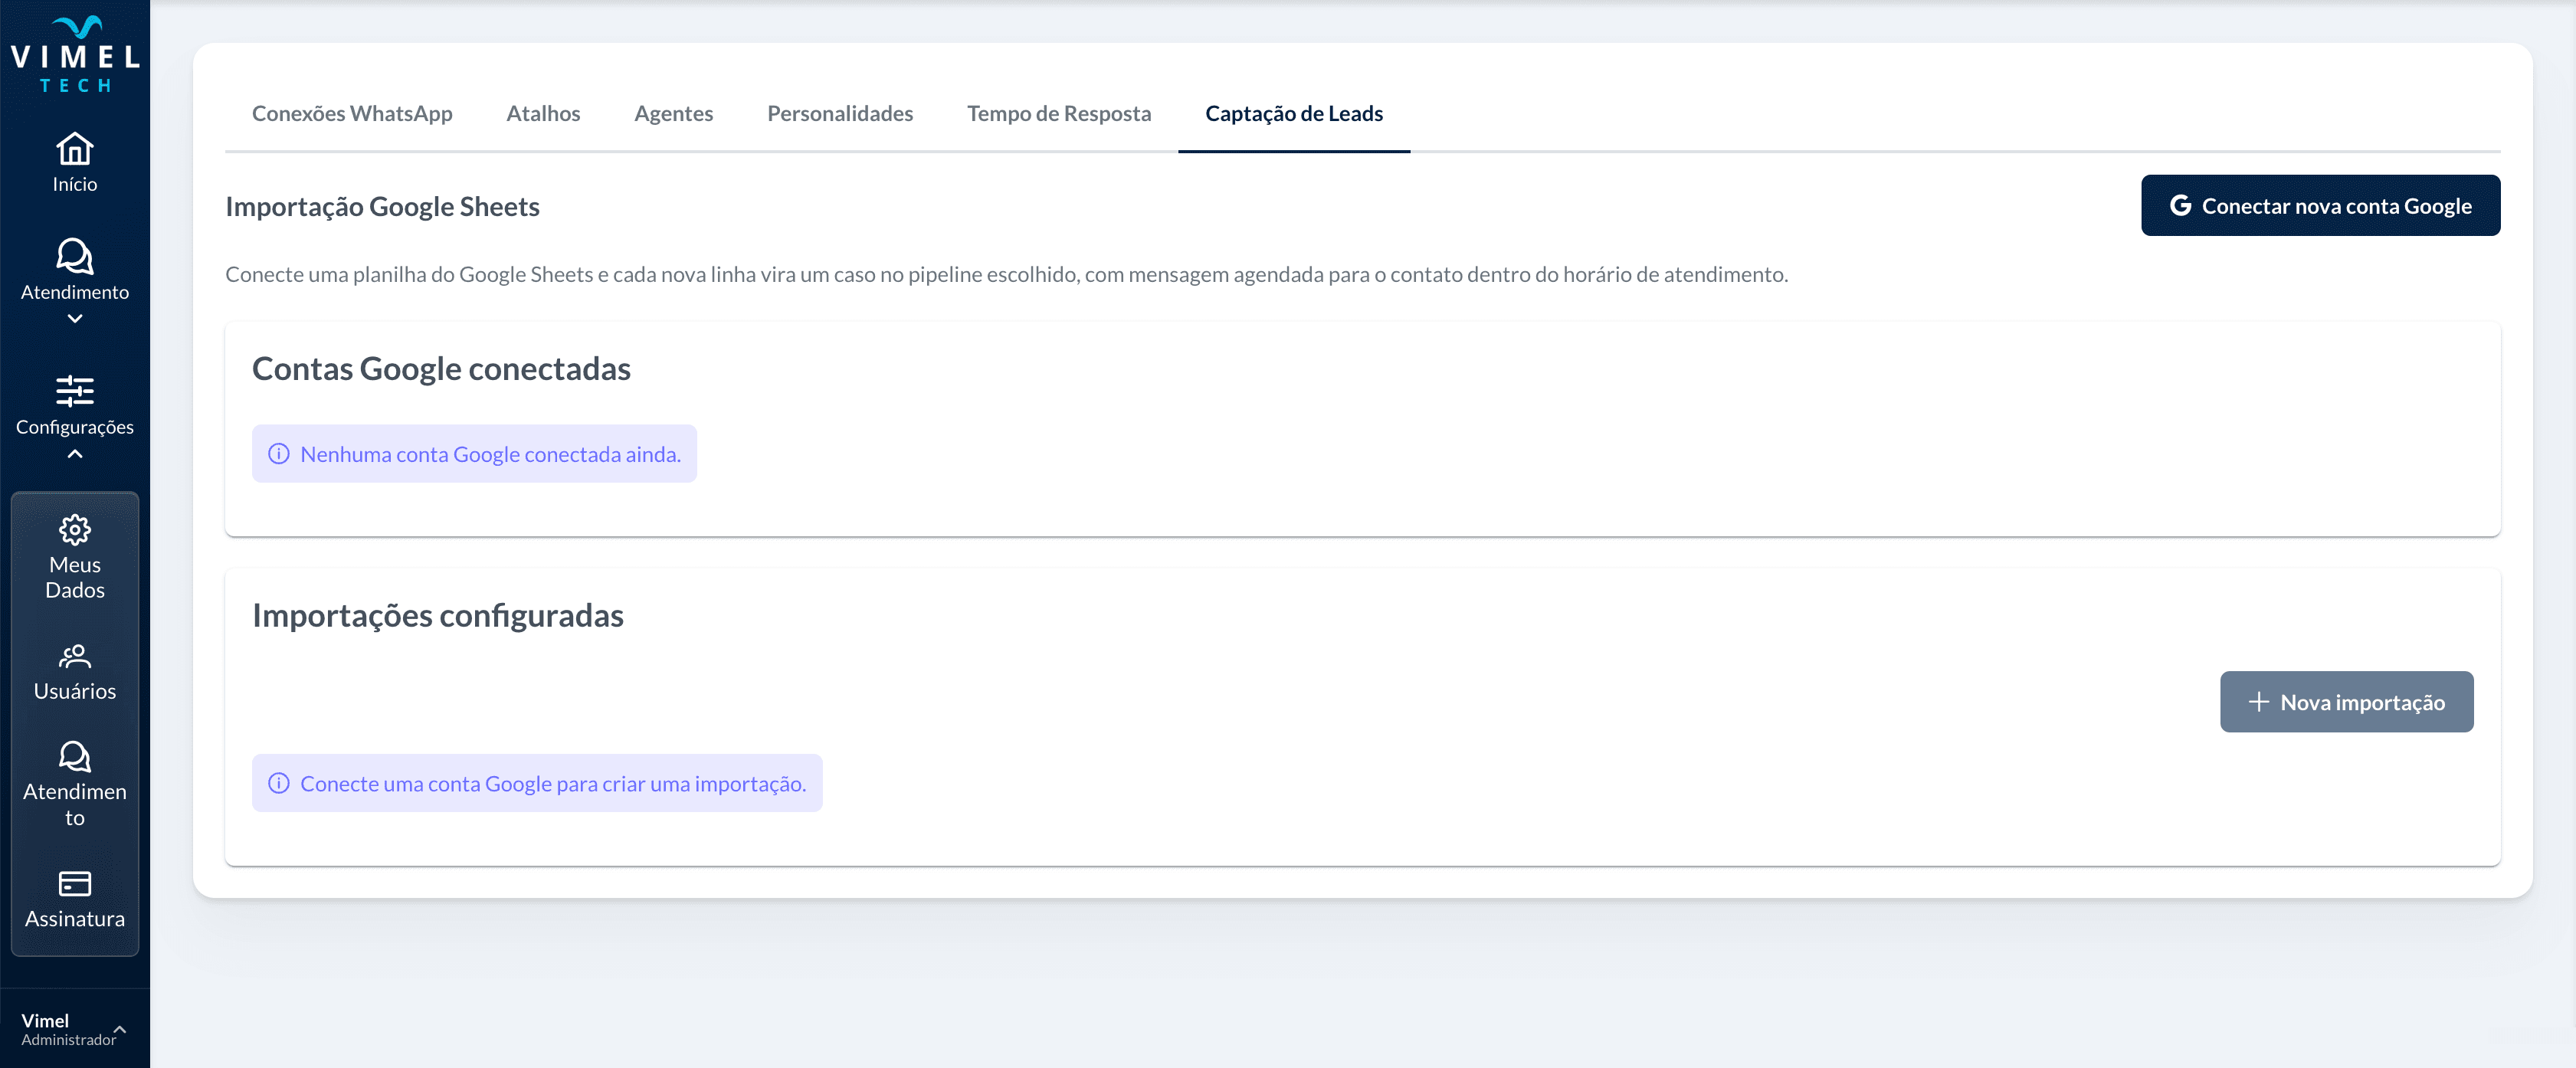The width and height of the screenshot is (2576, 1068).
Task: Expand the Atendimento chevron down
Action: [x=75, y=319]
